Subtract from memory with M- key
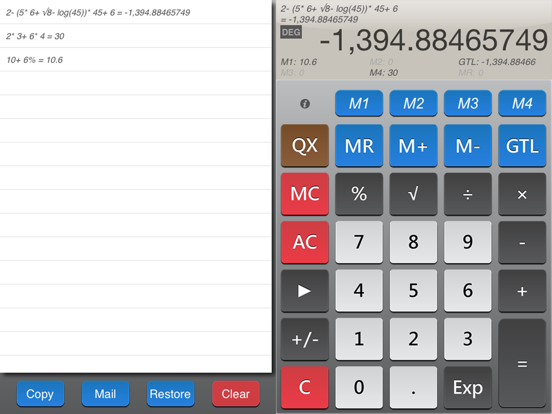The width and height of the screenshot is (552, 414). (468, 145)
